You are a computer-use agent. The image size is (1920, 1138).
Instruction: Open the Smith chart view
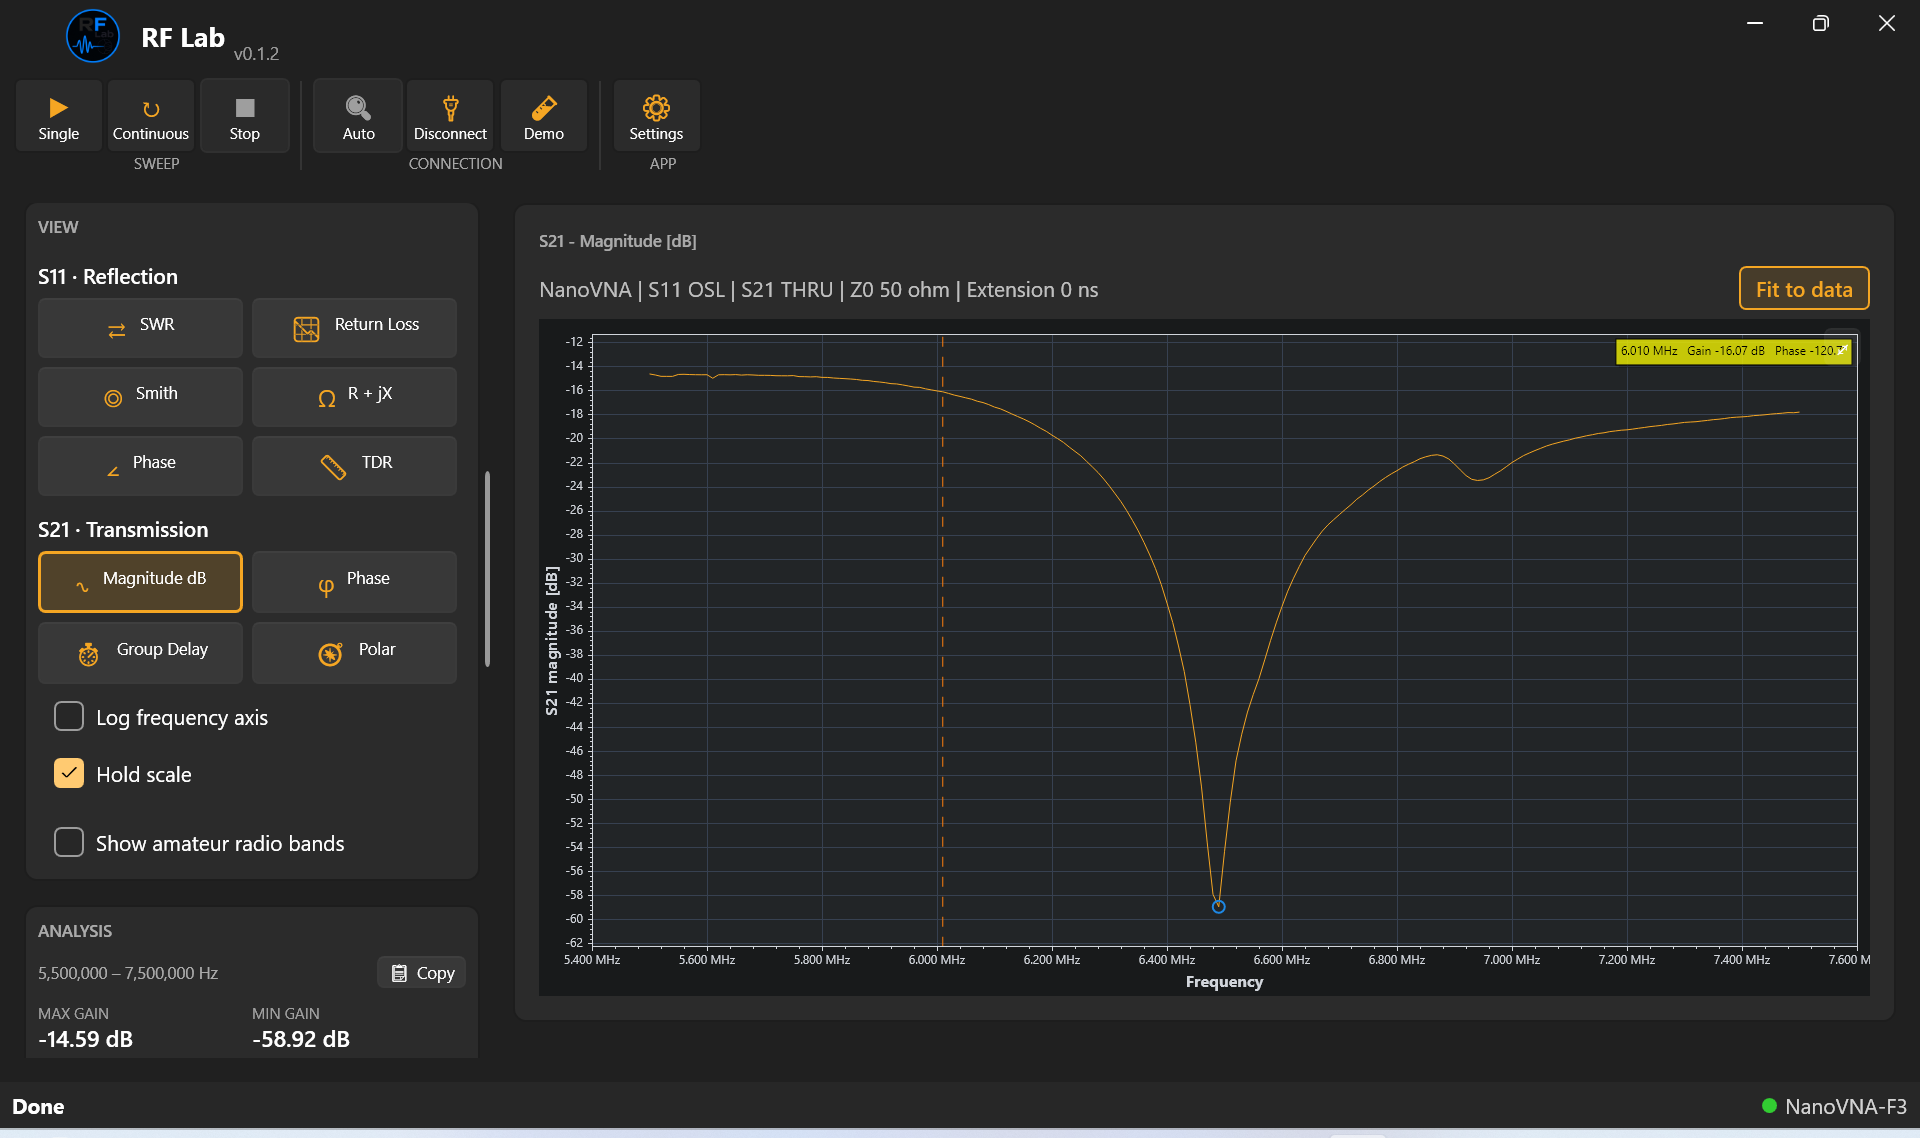(140, 396)
